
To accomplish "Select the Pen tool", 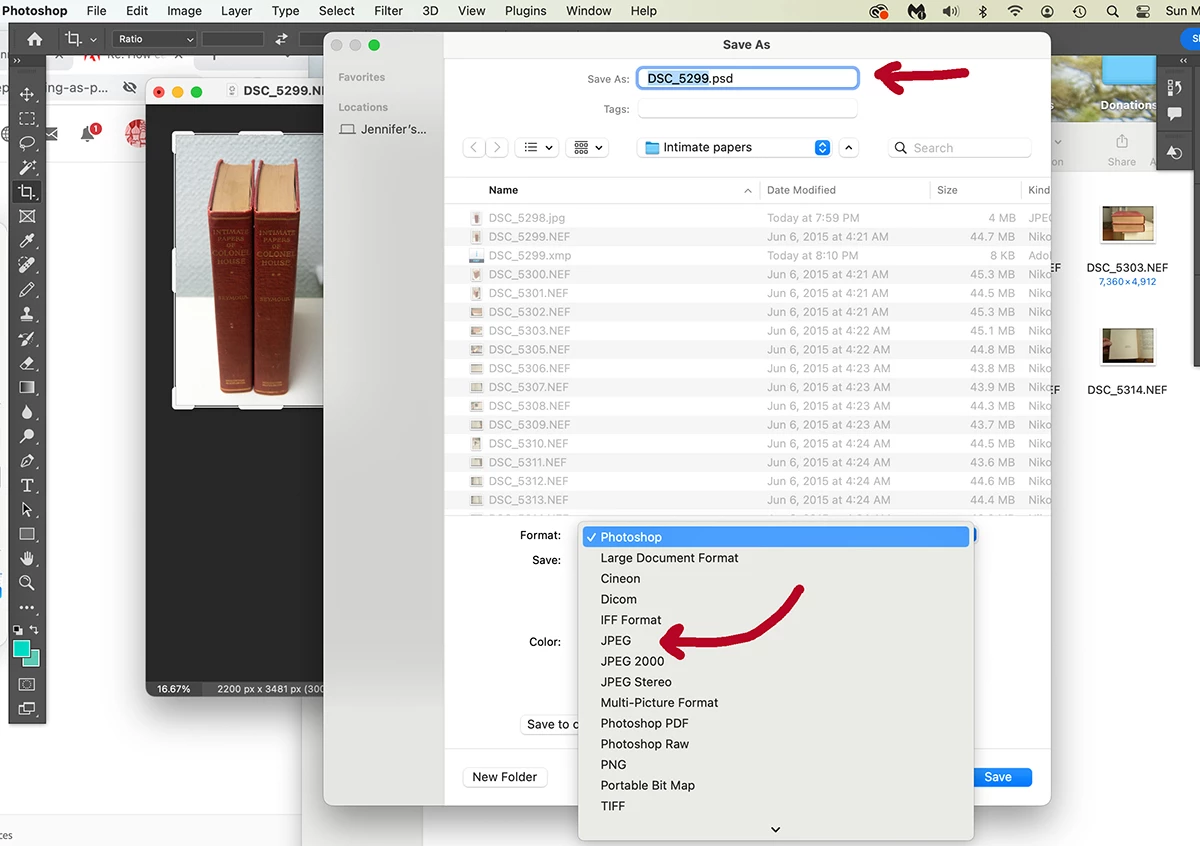I will tap(27, 461).
